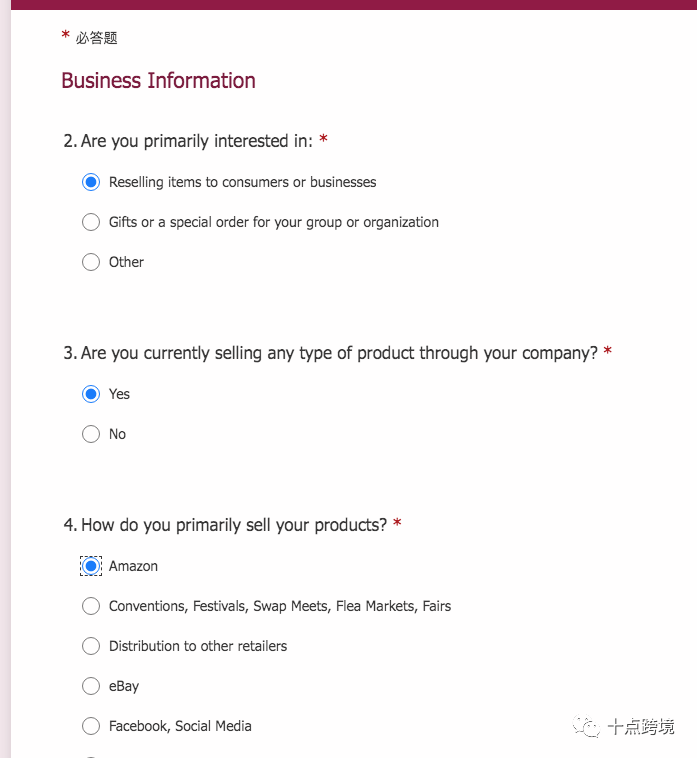
Task: Click the eBay option label text
Action: [124, 686]
